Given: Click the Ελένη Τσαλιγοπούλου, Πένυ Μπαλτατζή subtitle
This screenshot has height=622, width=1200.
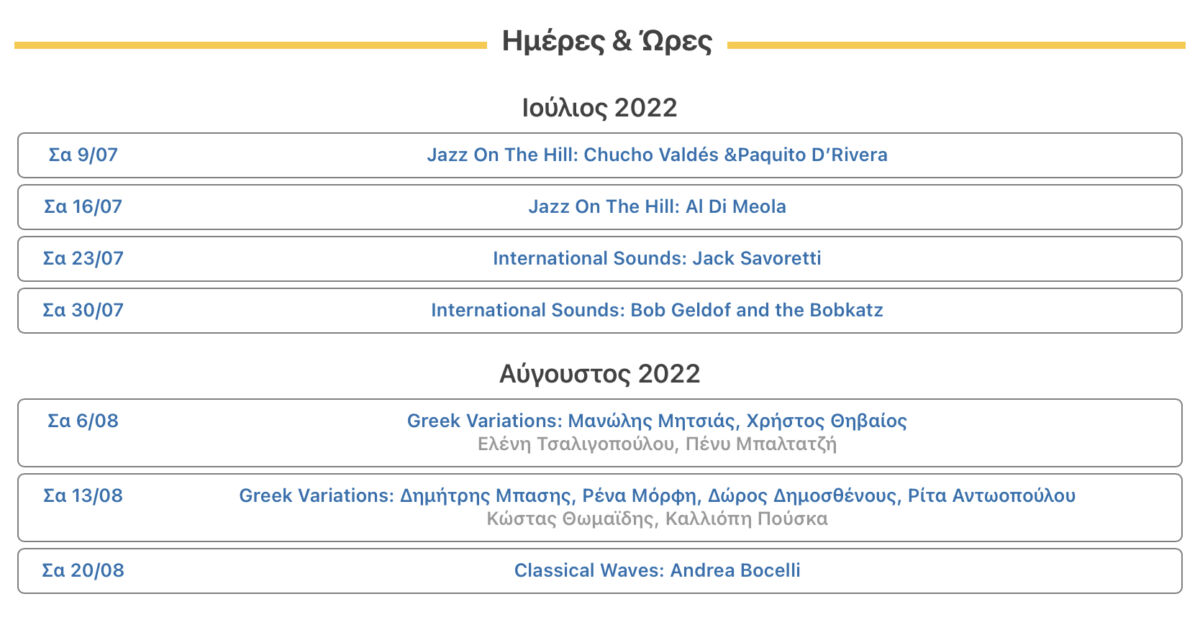Looking at the screenshot, I should pyautogui.click(x=656, y=444).
